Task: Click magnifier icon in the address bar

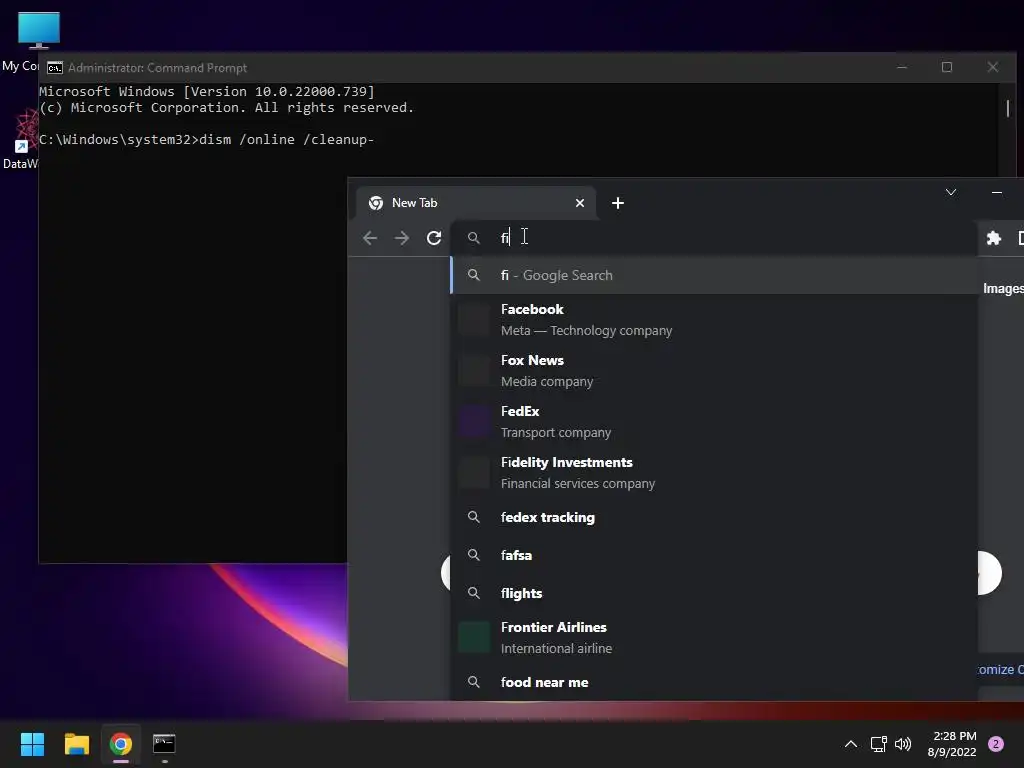Action: [473, 238]
